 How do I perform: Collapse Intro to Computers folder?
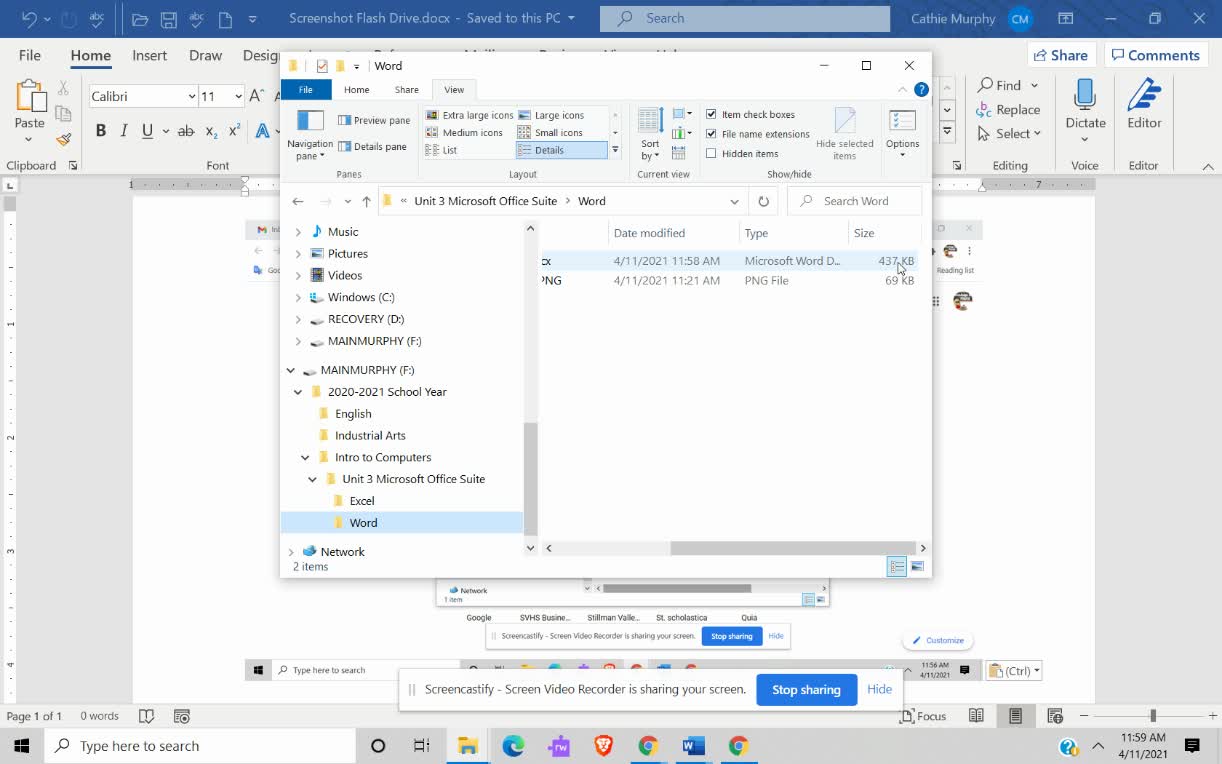pos(305,458)
